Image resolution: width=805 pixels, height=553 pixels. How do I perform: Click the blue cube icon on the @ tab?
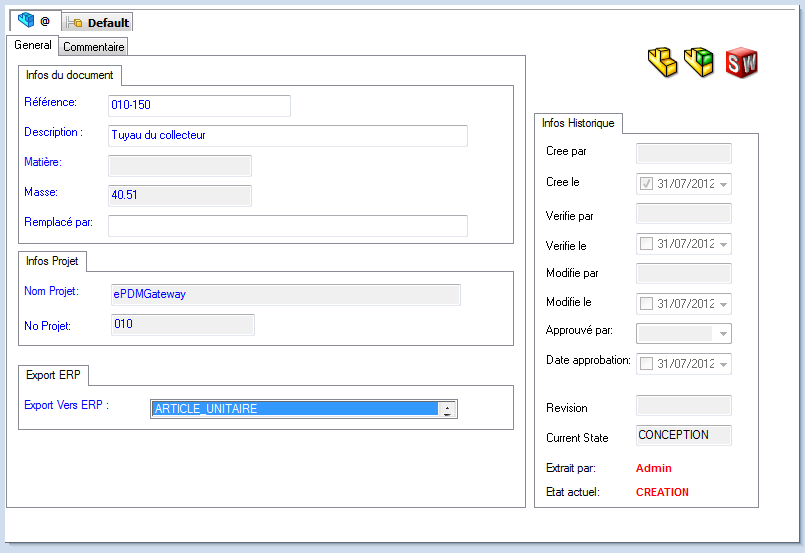pos(26,21)
